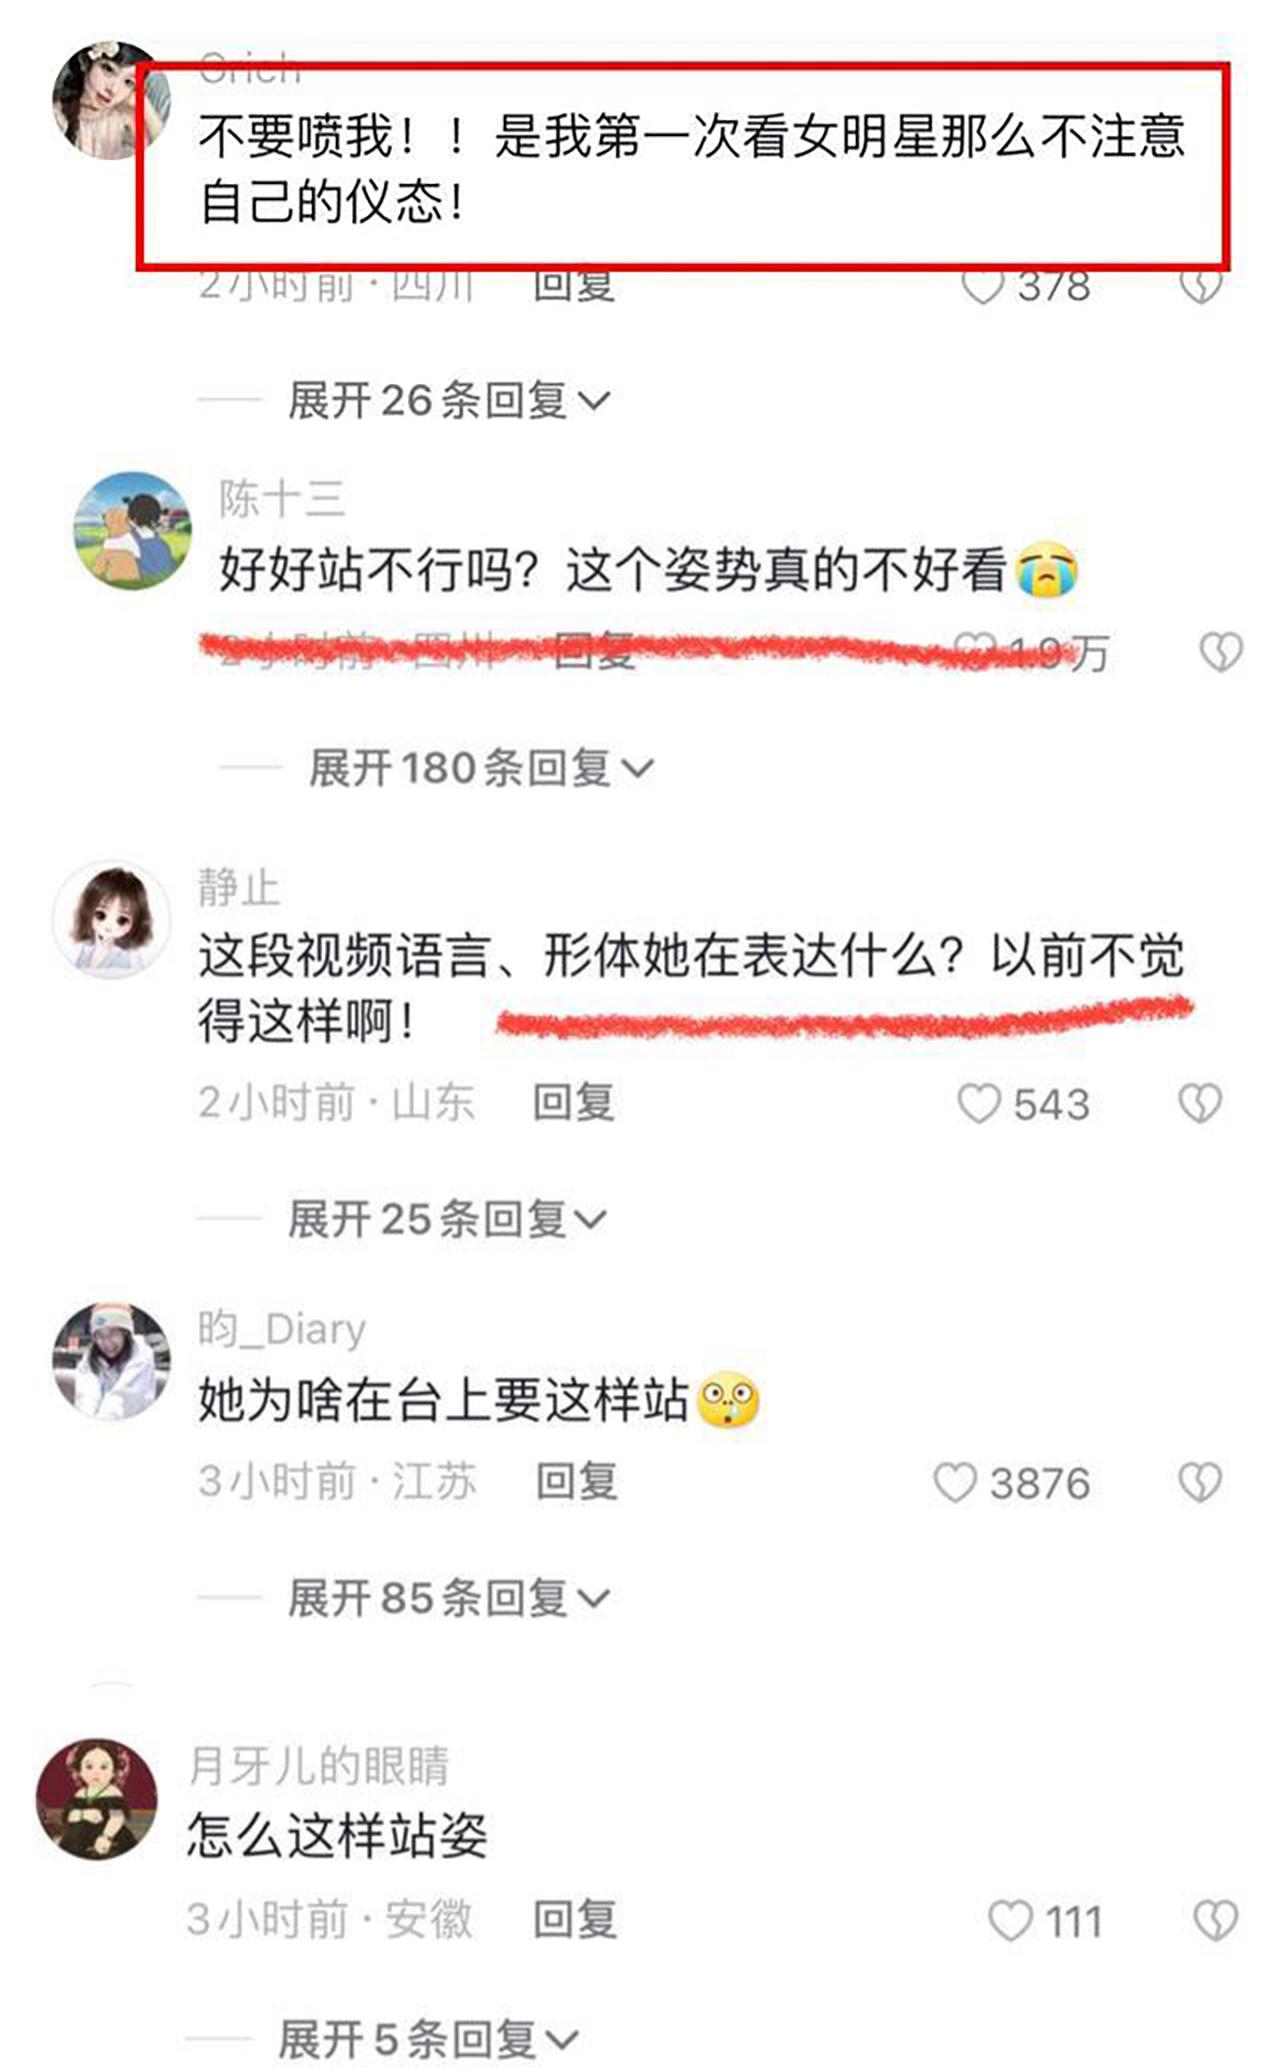This screenshot has height=2068, width=1280.
Task: Reply to 昀_Diary's comment from 江苏
Action: click(x=576, y=1481)
